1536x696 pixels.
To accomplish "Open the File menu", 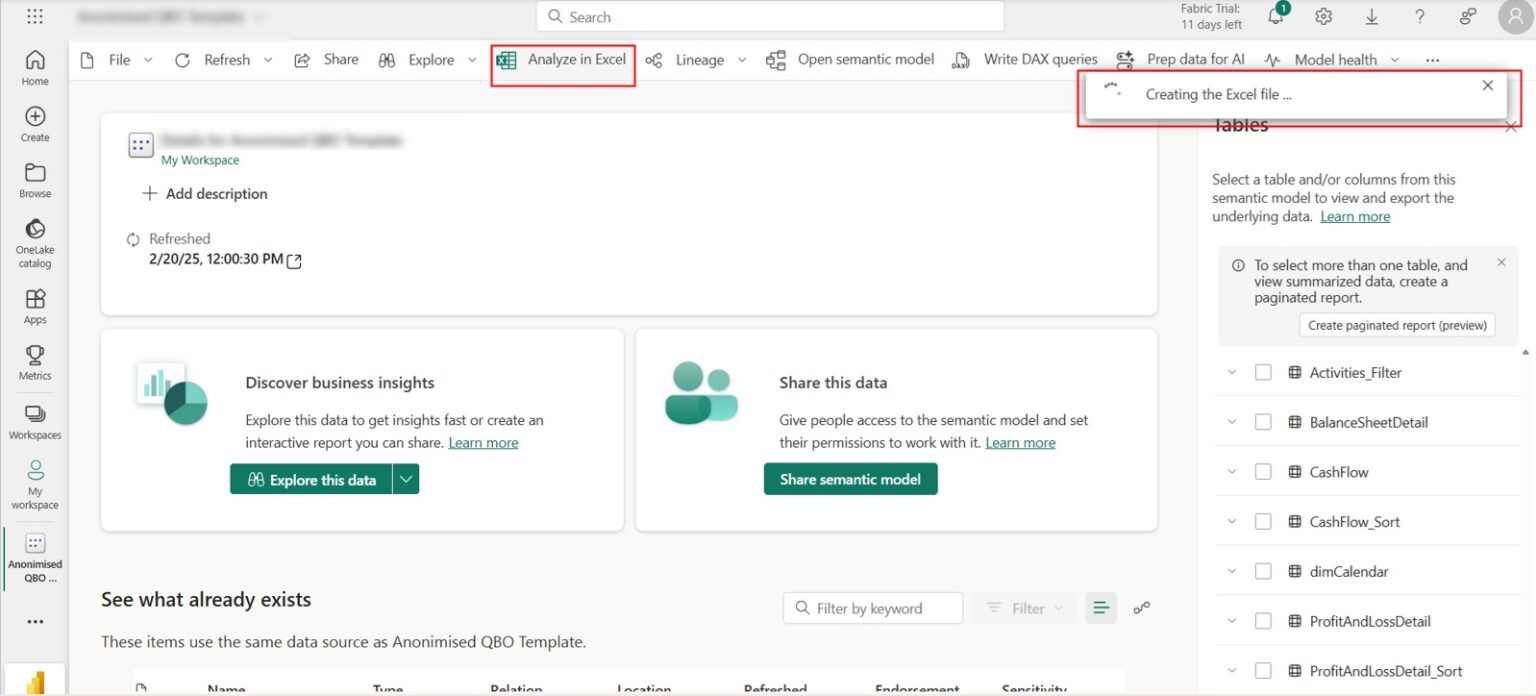I will [116, 60].
